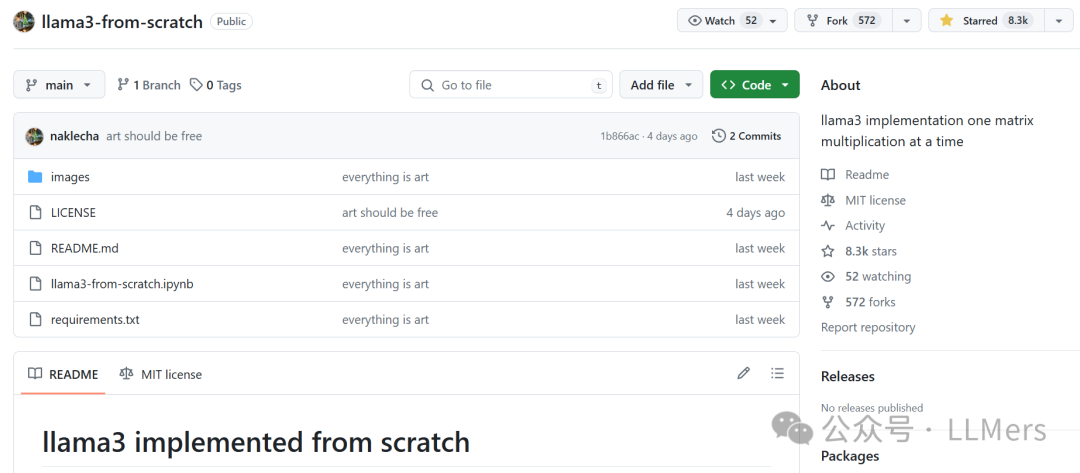Click the pencil edit README icon
The width and height of the screenshot is (1080, 473).
(743, 373)
